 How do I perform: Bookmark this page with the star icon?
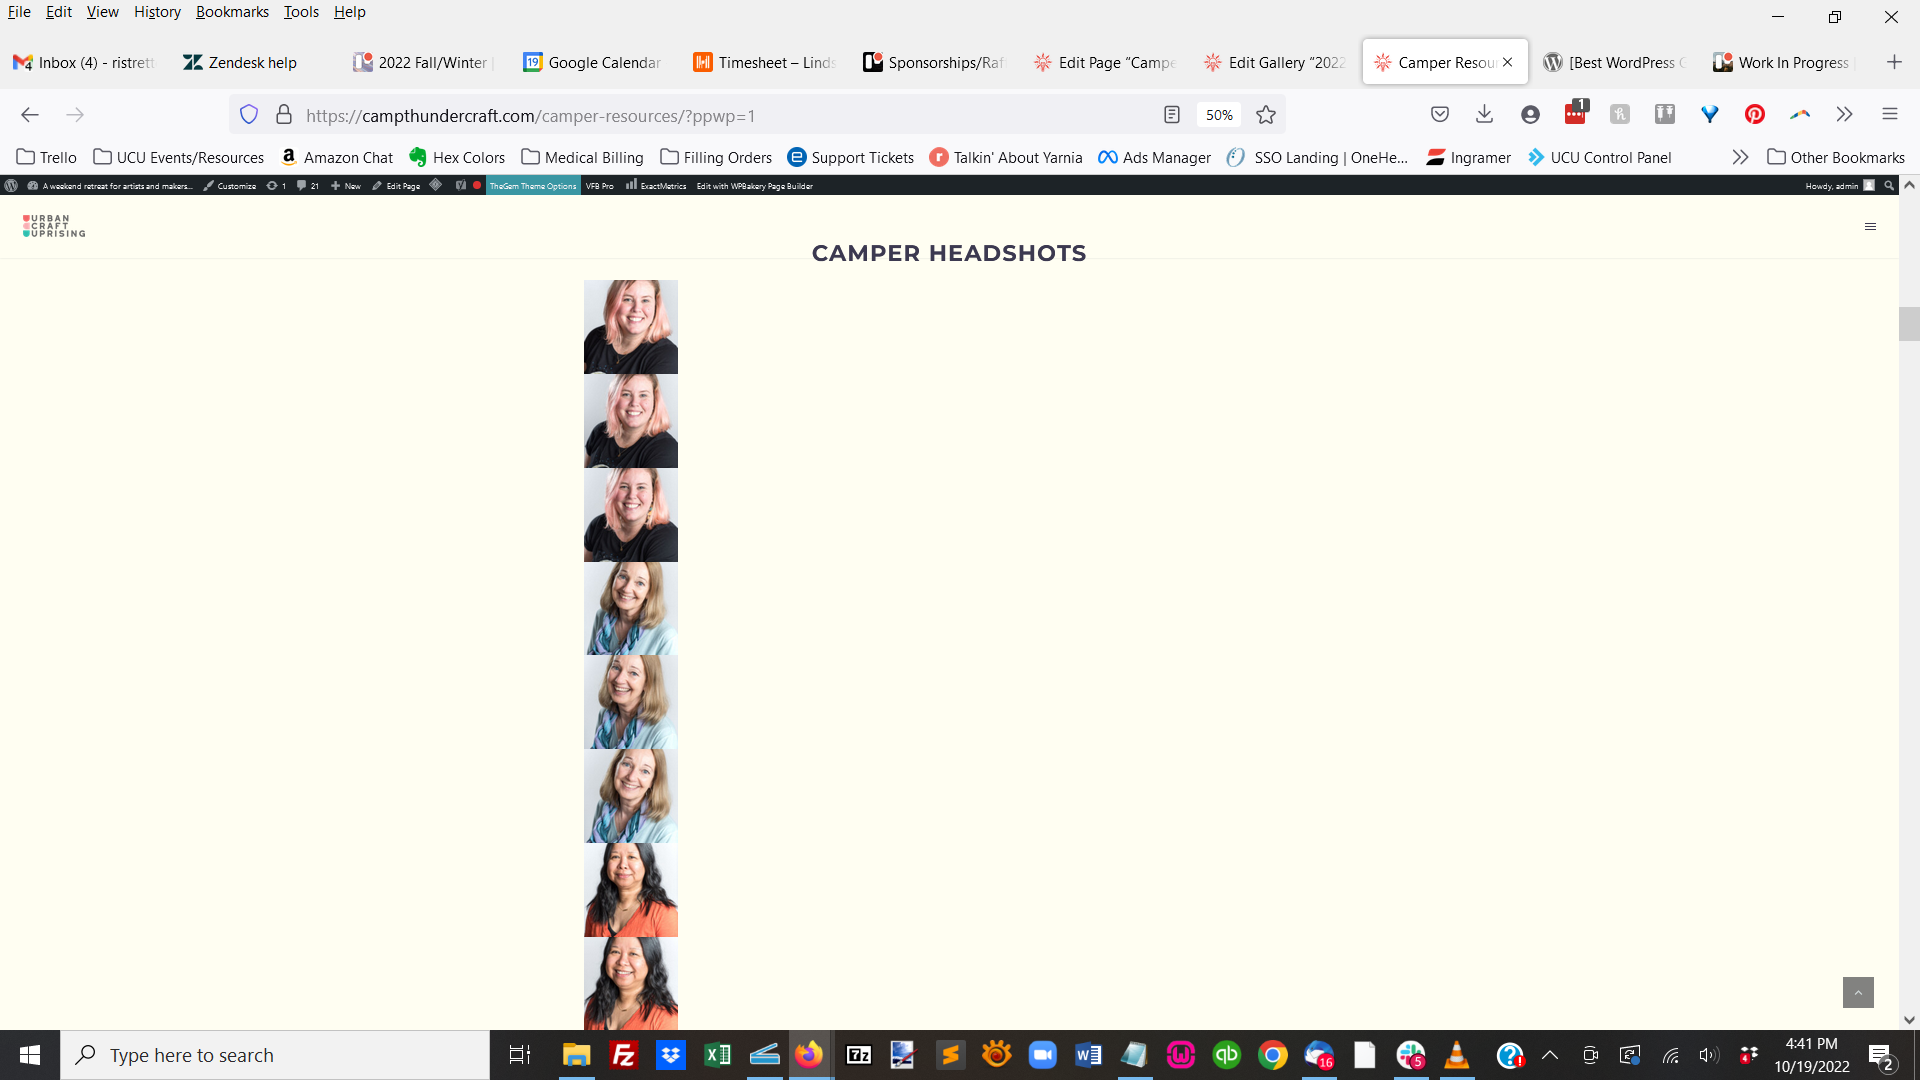click(x=1266, y=114)
